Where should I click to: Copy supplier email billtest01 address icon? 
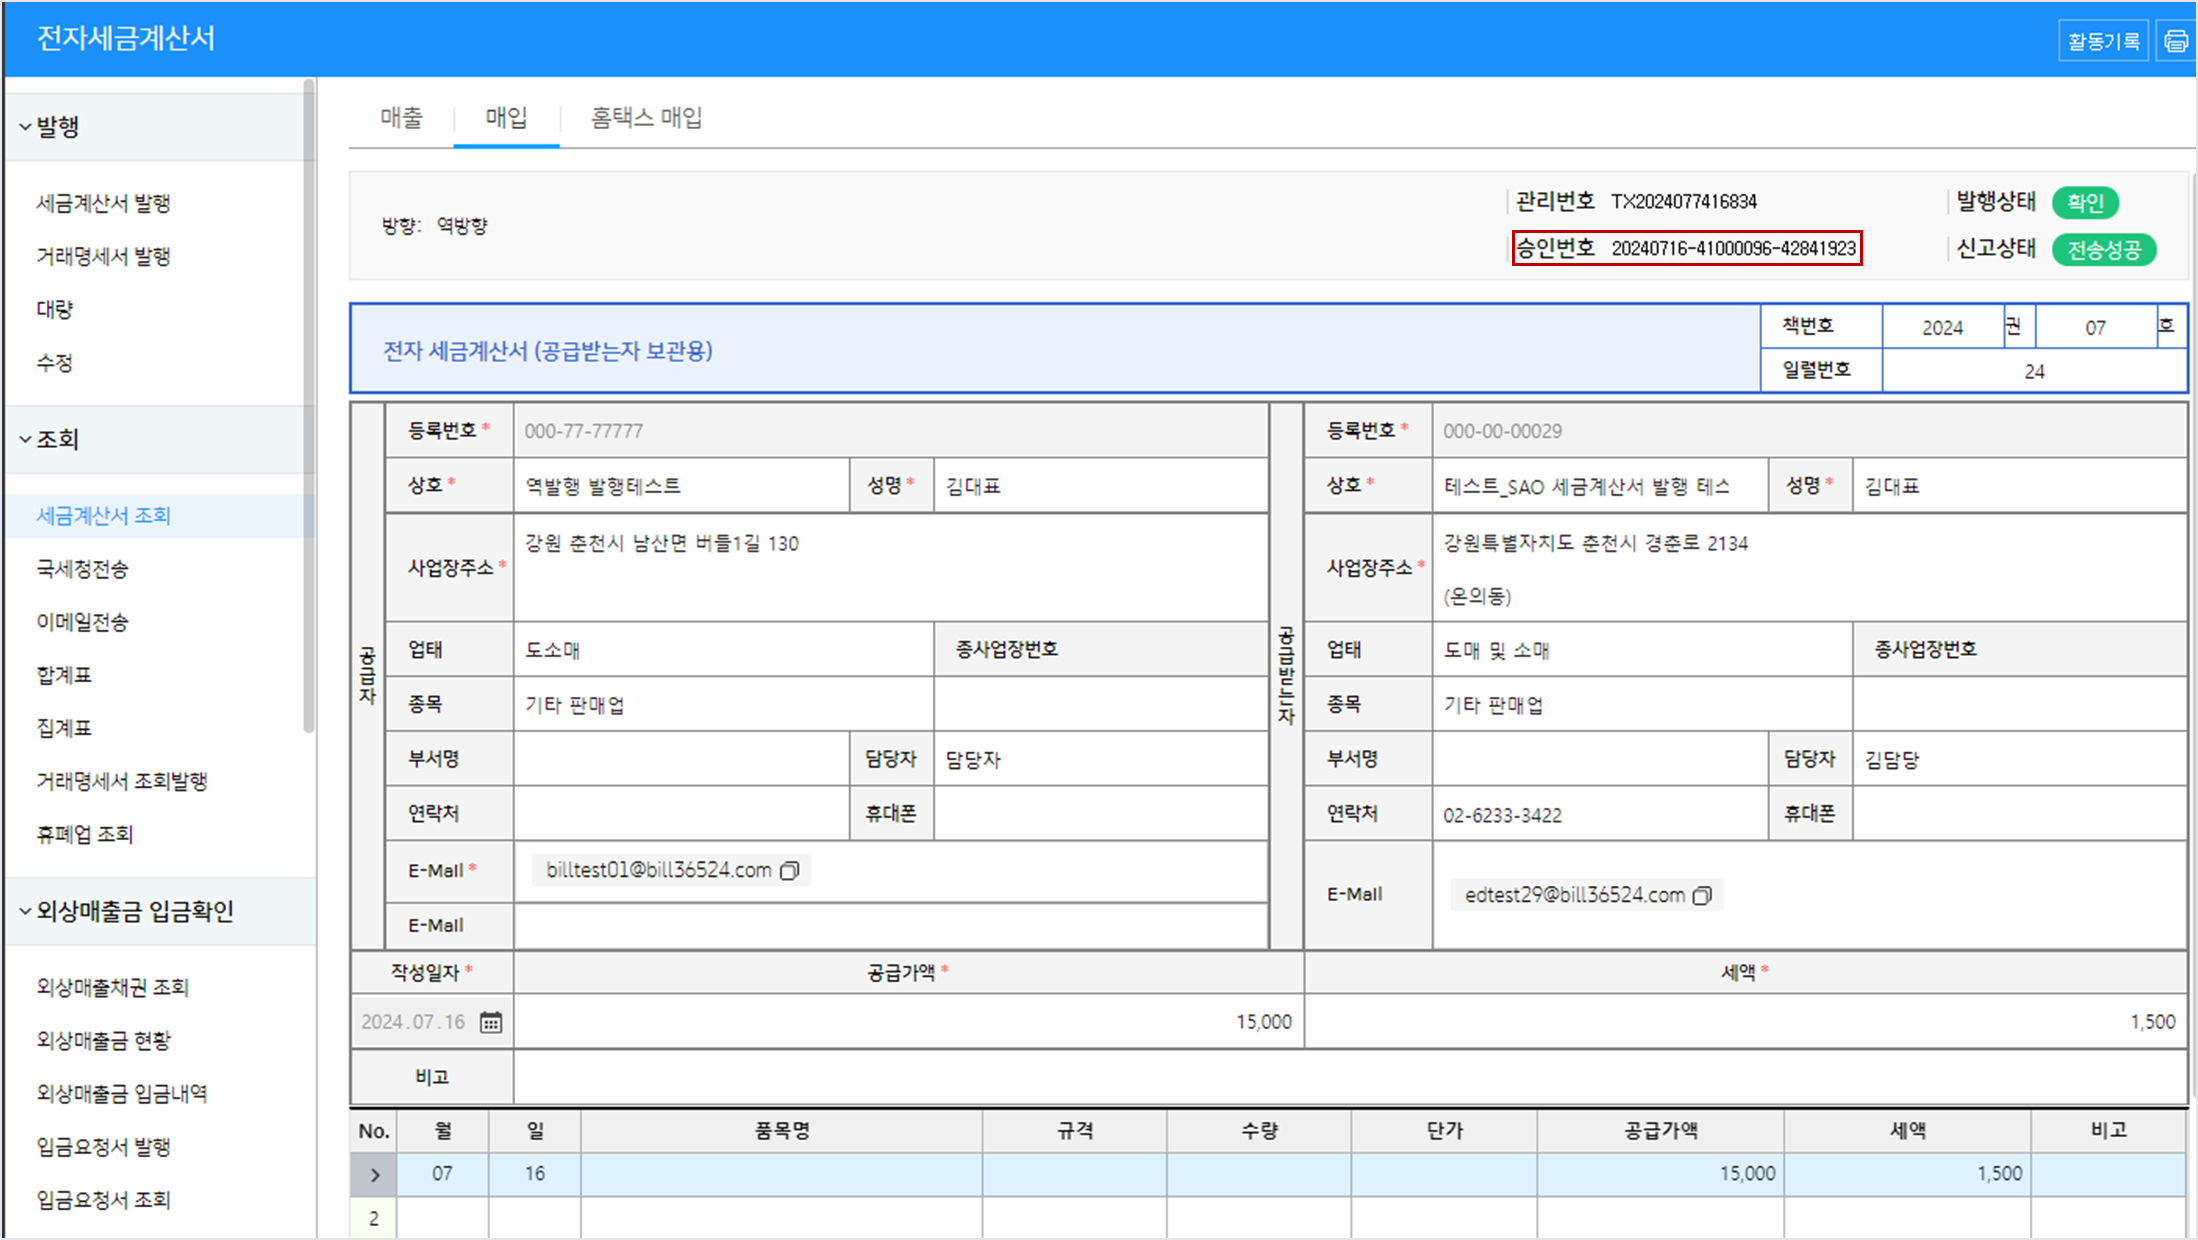(790, 871)
